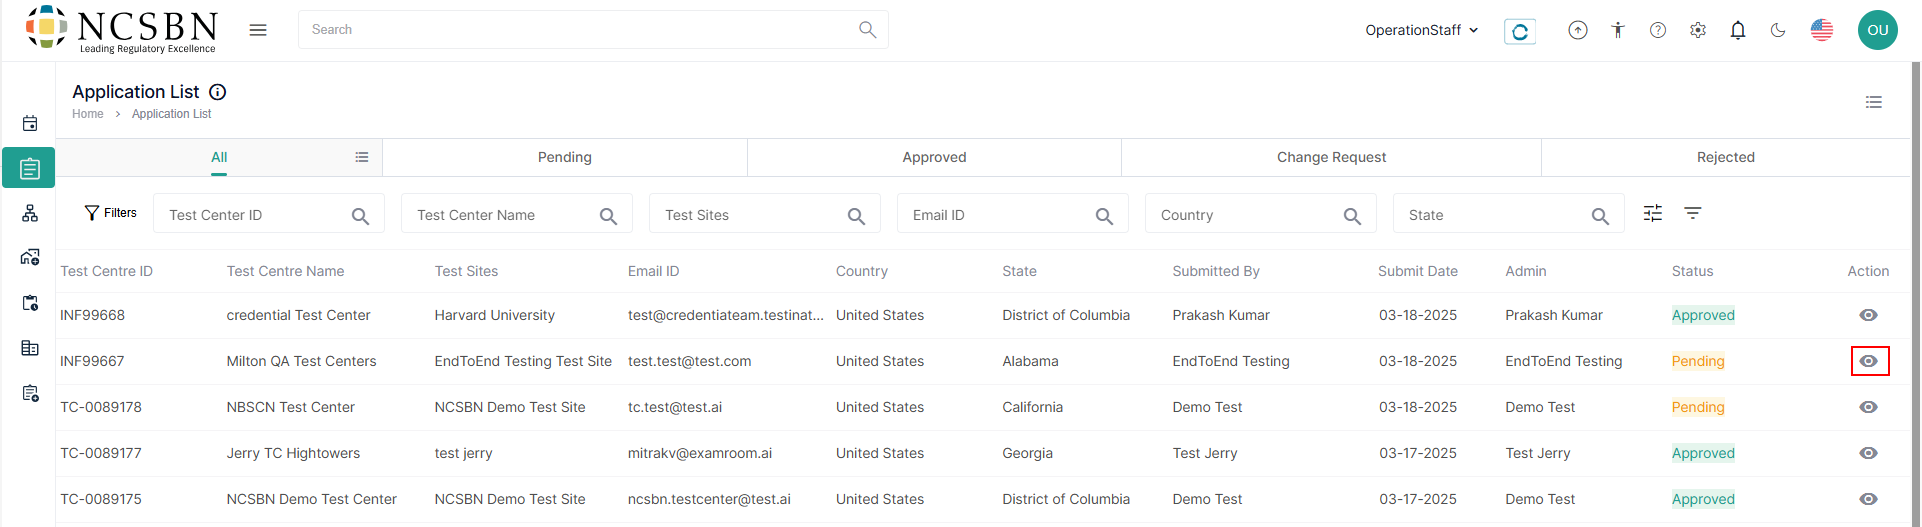This screenshot has width=1922, height=527.
Task: Click the info icon beside Application List
Action: pyautogui.click(x=218, y=92)
